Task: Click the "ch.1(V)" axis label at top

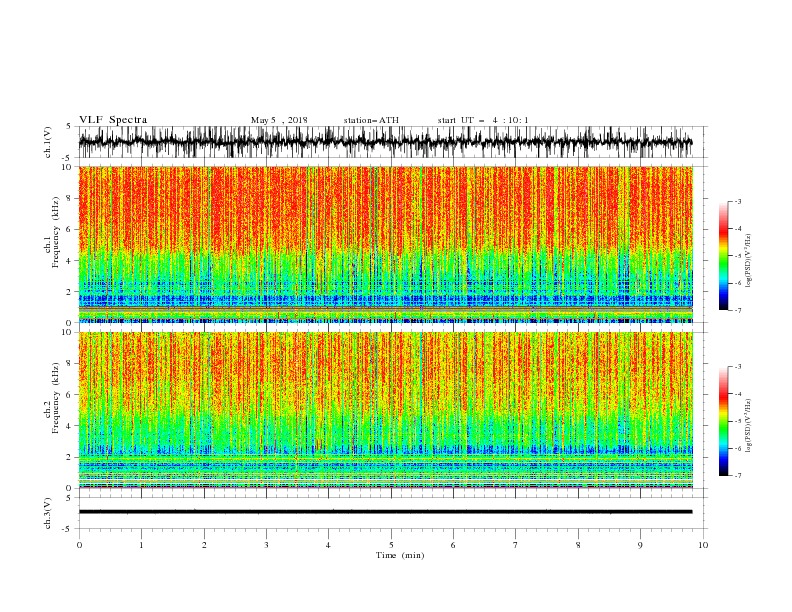Action: click(x=48, y=142)
